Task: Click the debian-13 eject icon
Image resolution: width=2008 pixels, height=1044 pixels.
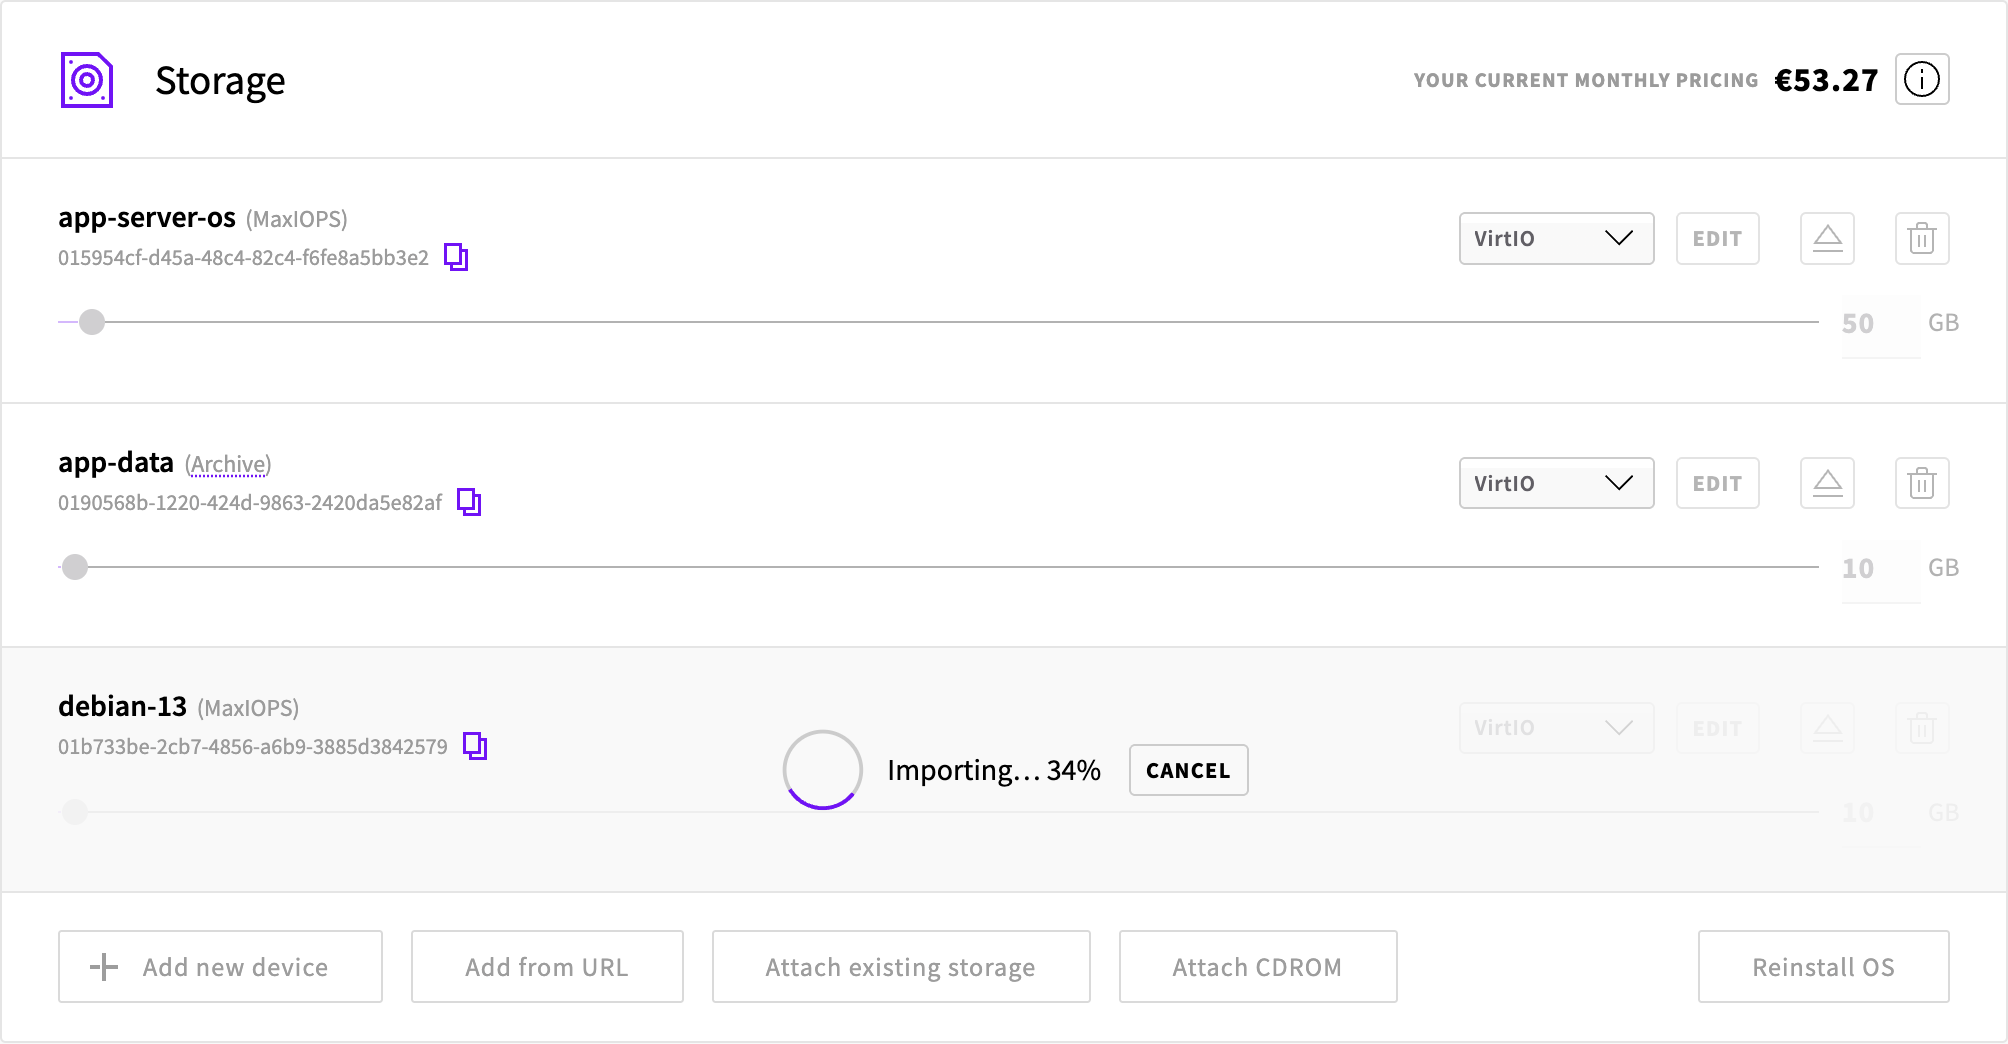Action: point(1827,727)
